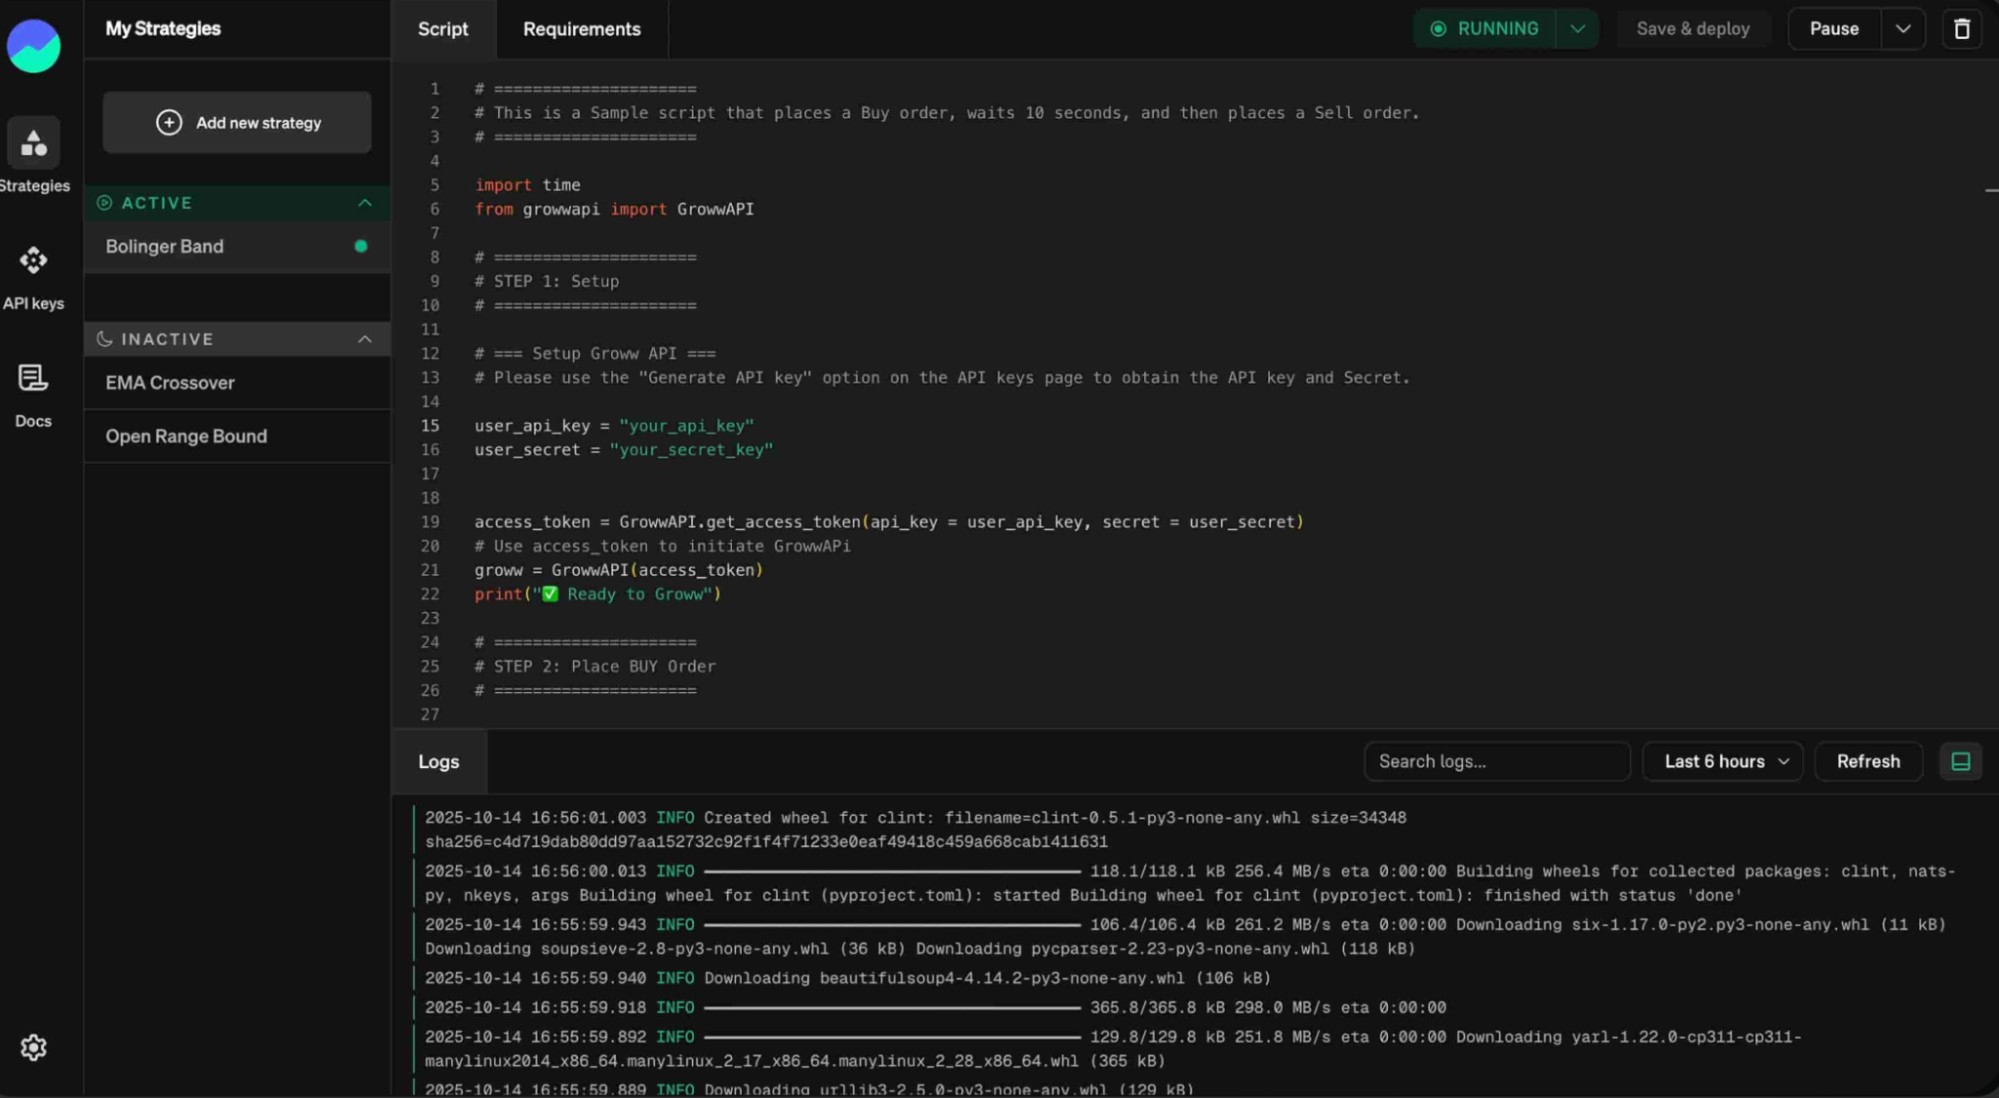Screen dimensions: 1999x1099
Task: Open the Strategies sidebar icon
Action: point(33,144)
